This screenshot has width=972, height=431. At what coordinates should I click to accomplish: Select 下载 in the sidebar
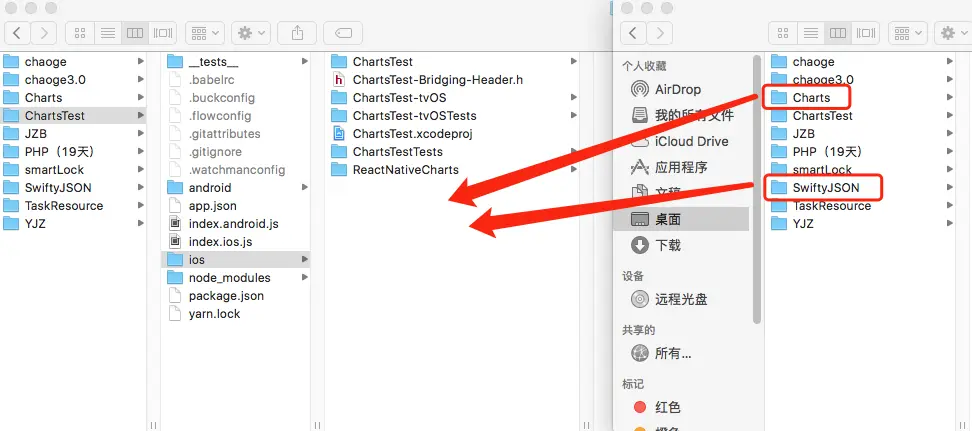point(668,246)
